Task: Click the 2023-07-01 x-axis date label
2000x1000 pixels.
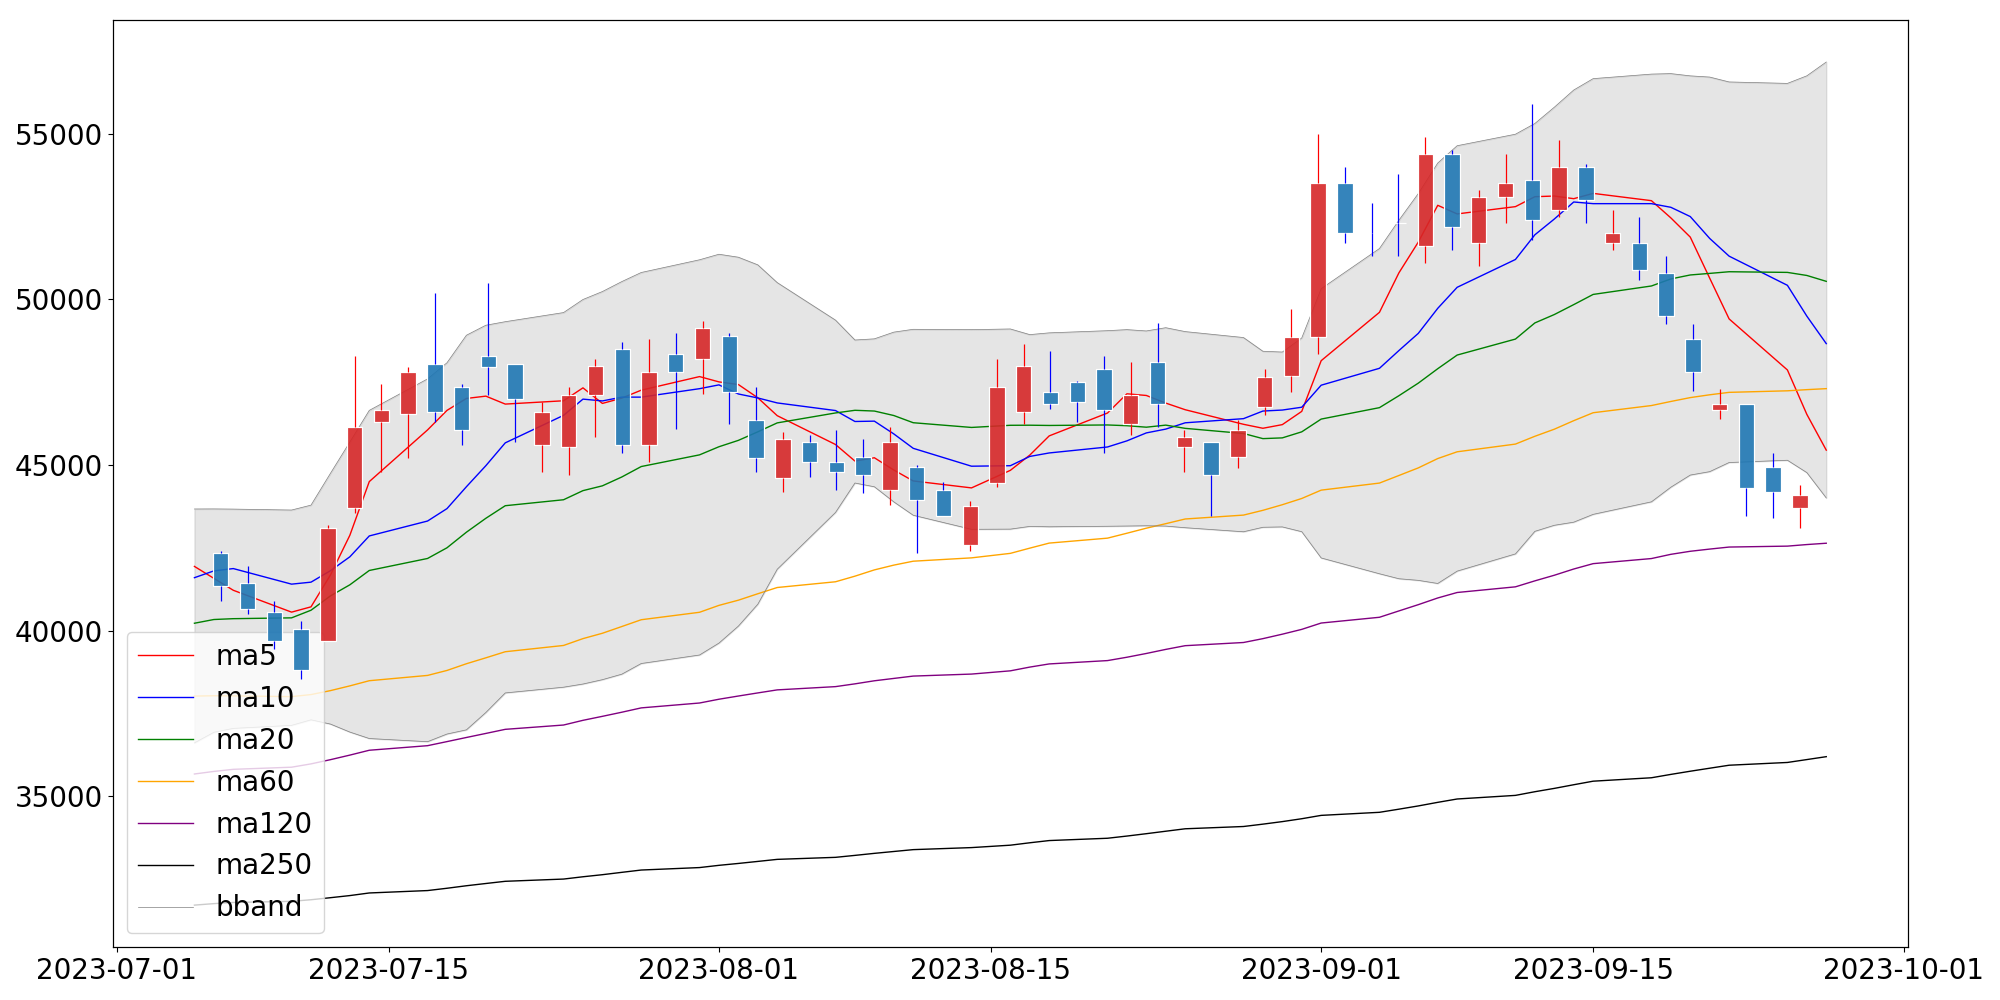Action: [117, 970]
